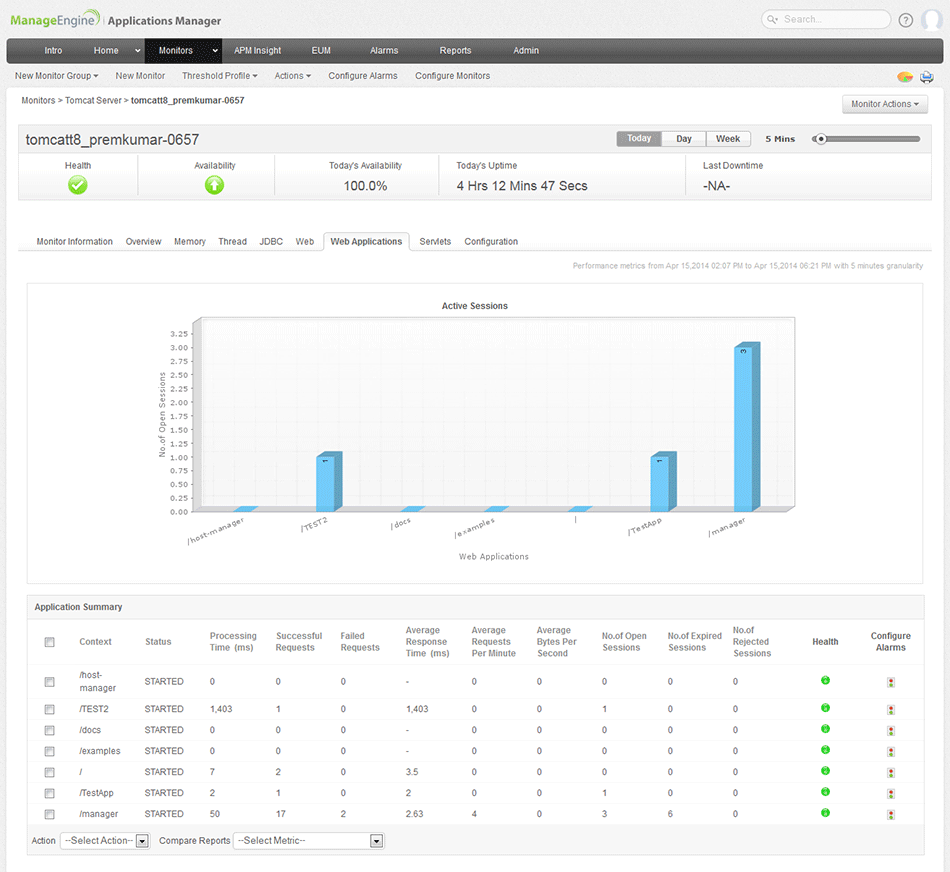Click the search magnifier icon

[772, 19]
